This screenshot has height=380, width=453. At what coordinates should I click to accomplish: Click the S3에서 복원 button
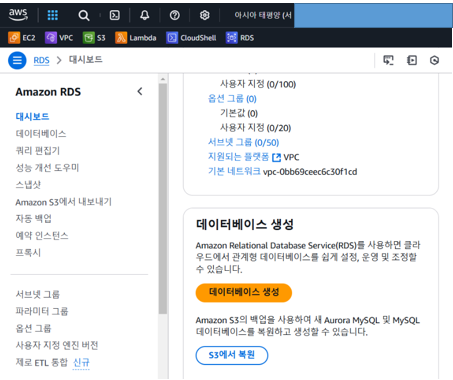[232, 355]
